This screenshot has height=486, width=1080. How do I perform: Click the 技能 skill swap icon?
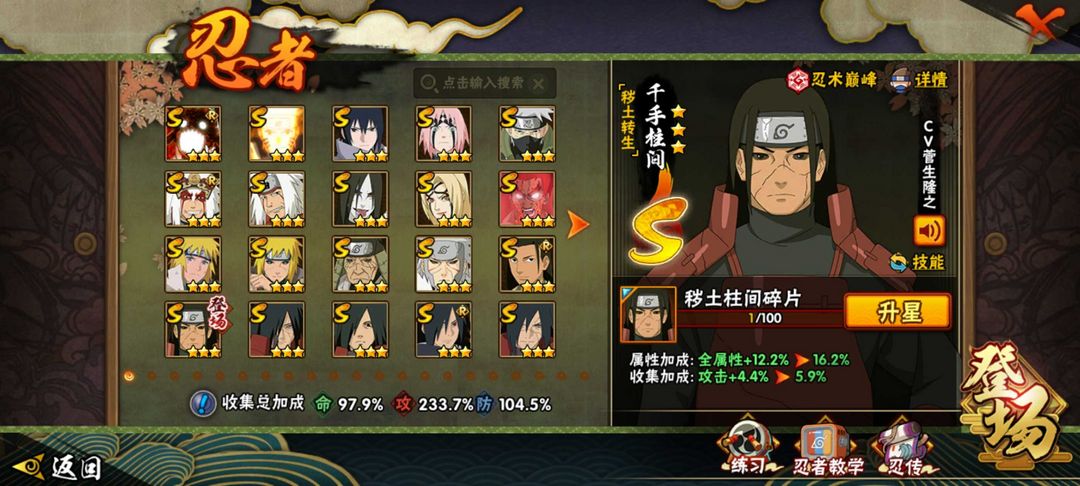tap(898, 262)
